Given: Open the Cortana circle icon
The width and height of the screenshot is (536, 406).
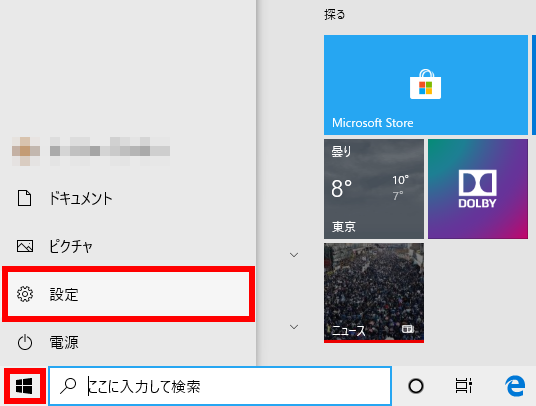Looking at the screenshot, I should pyautogui.click(x=416, y=386).
